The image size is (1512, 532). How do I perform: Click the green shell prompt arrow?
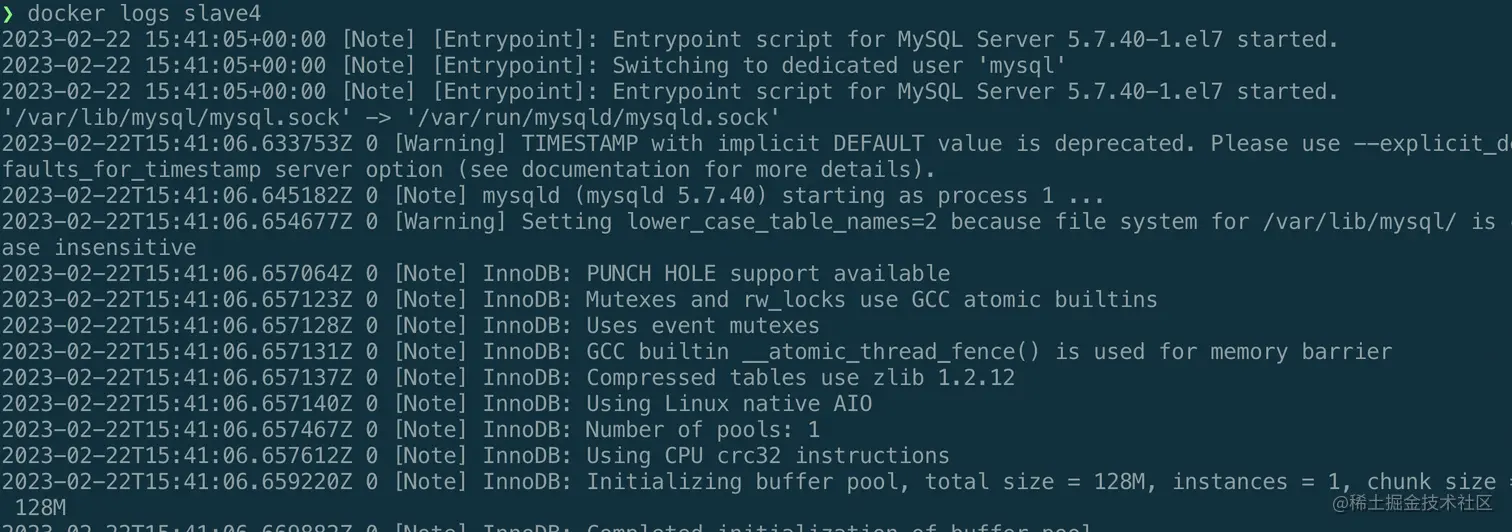[8, 14]
